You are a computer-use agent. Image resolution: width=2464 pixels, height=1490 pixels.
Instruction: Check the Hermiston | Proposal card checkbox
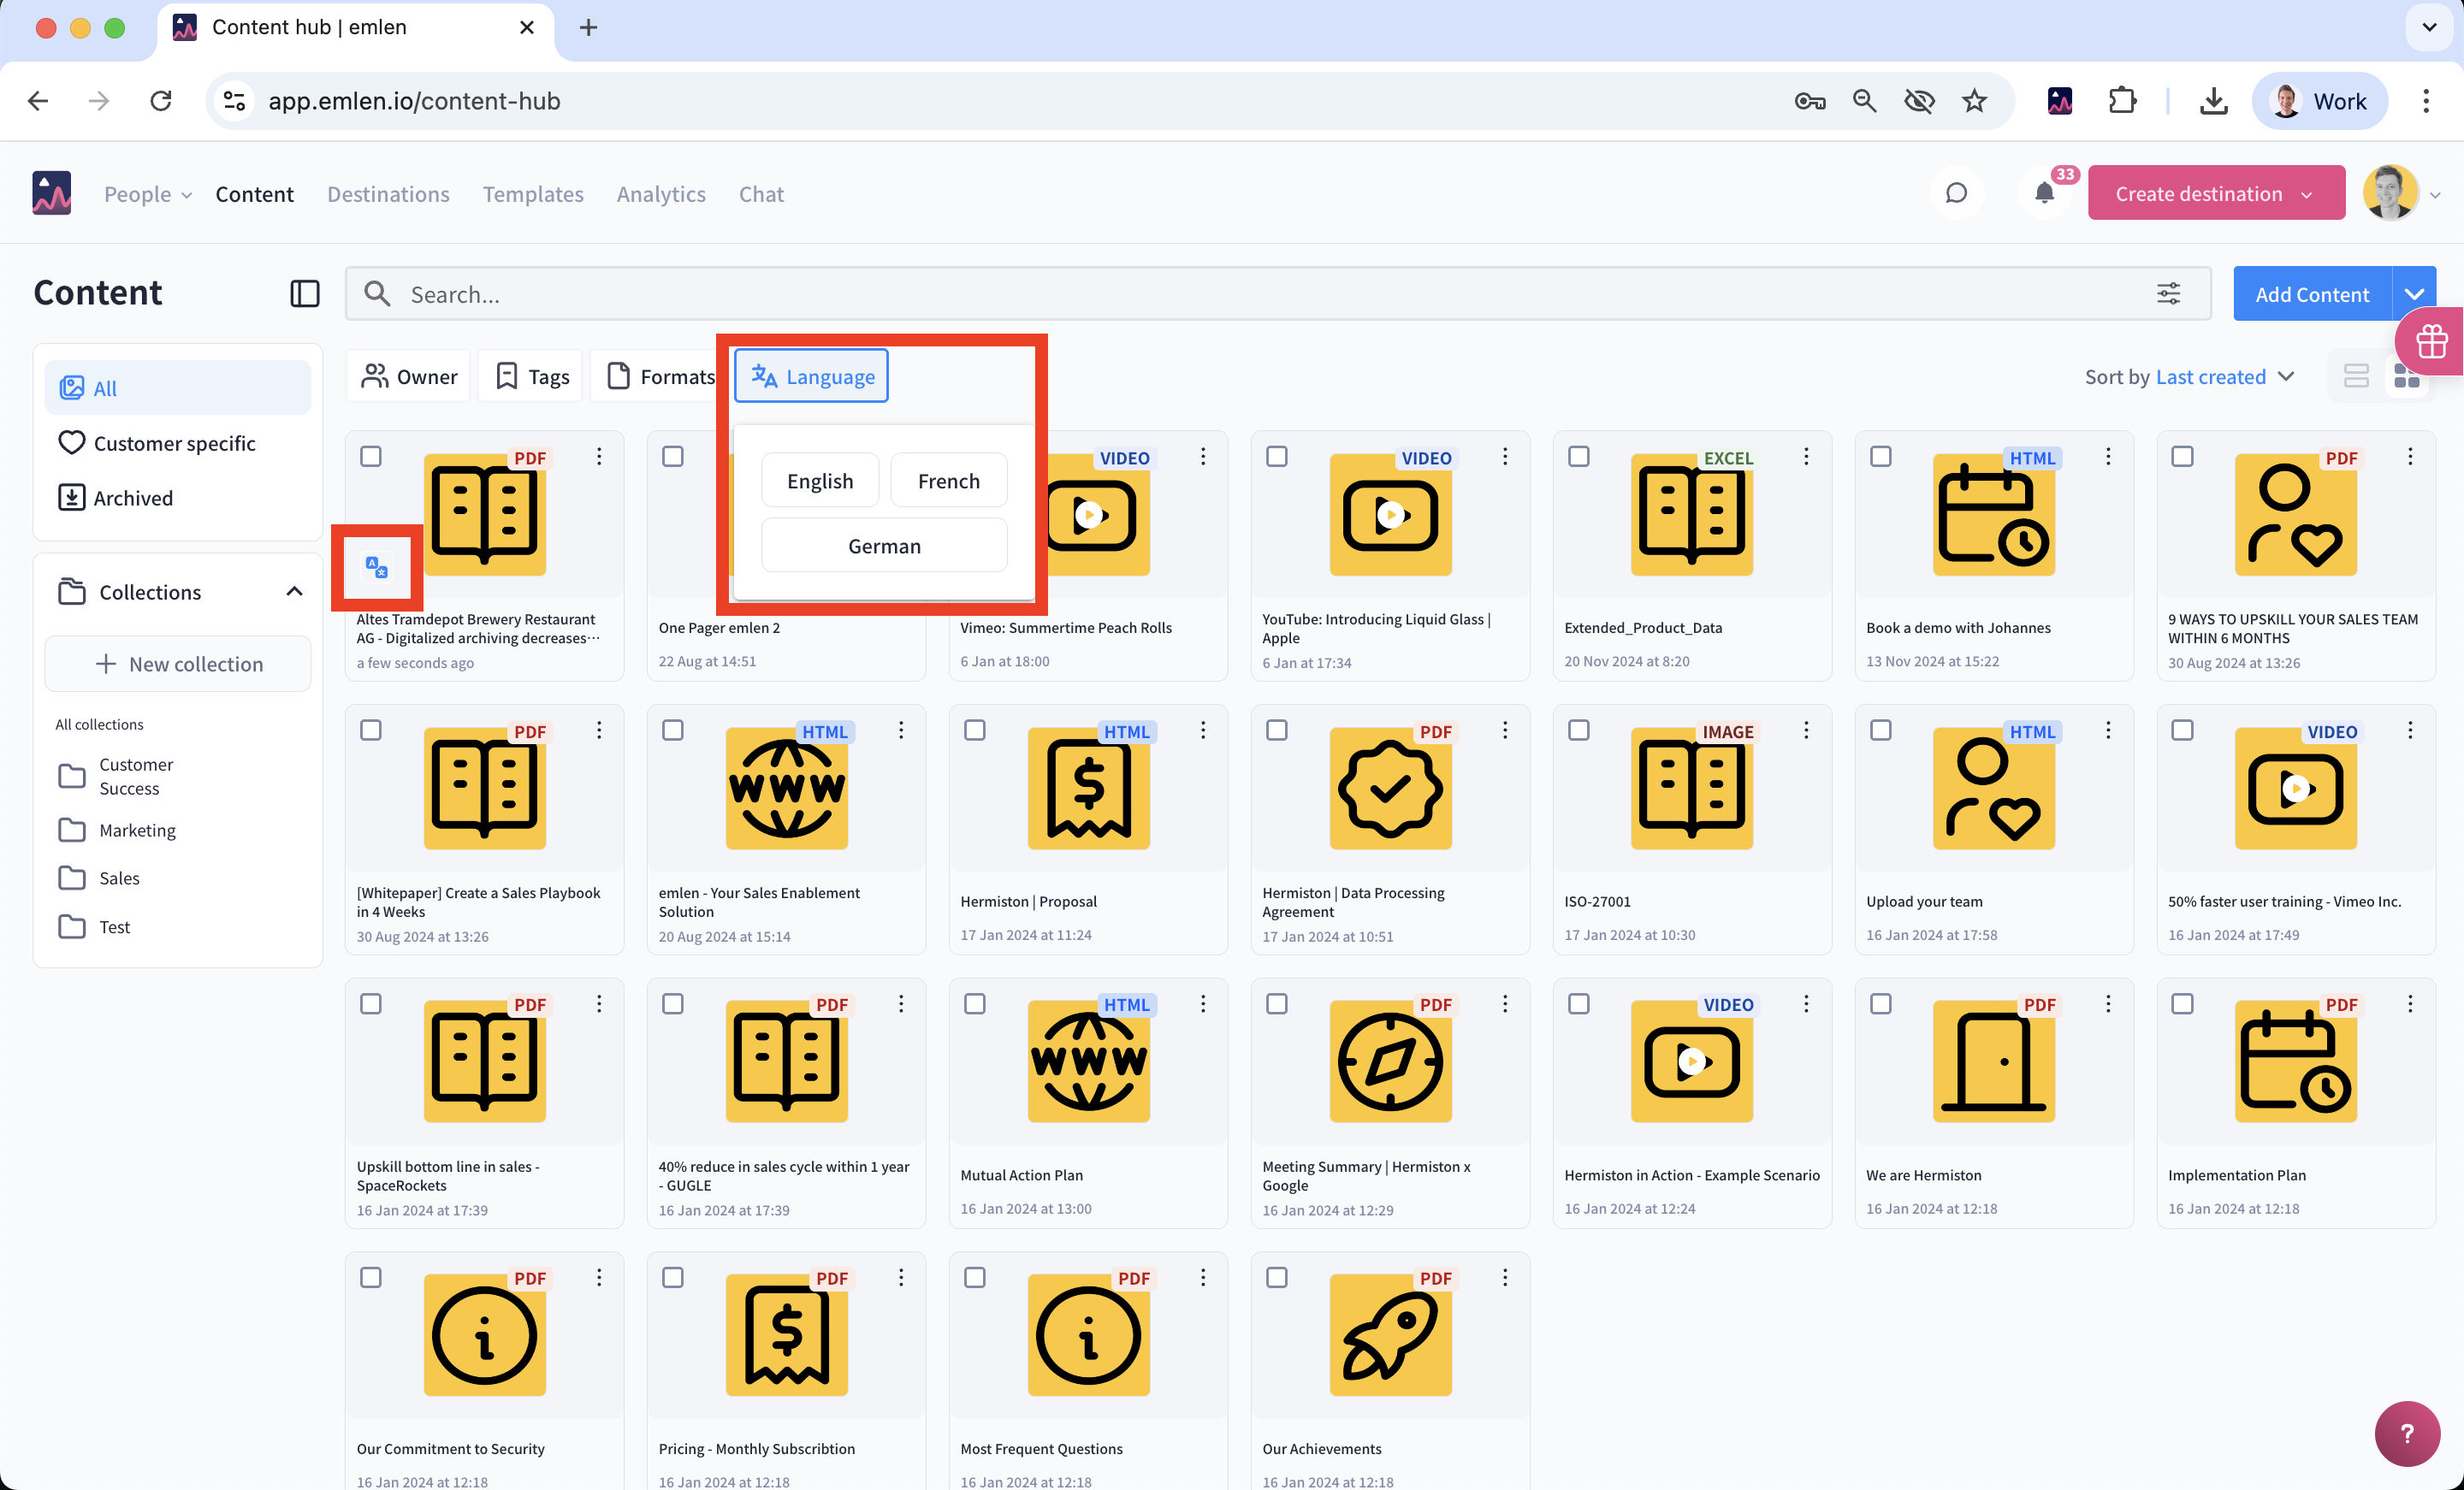975,730
